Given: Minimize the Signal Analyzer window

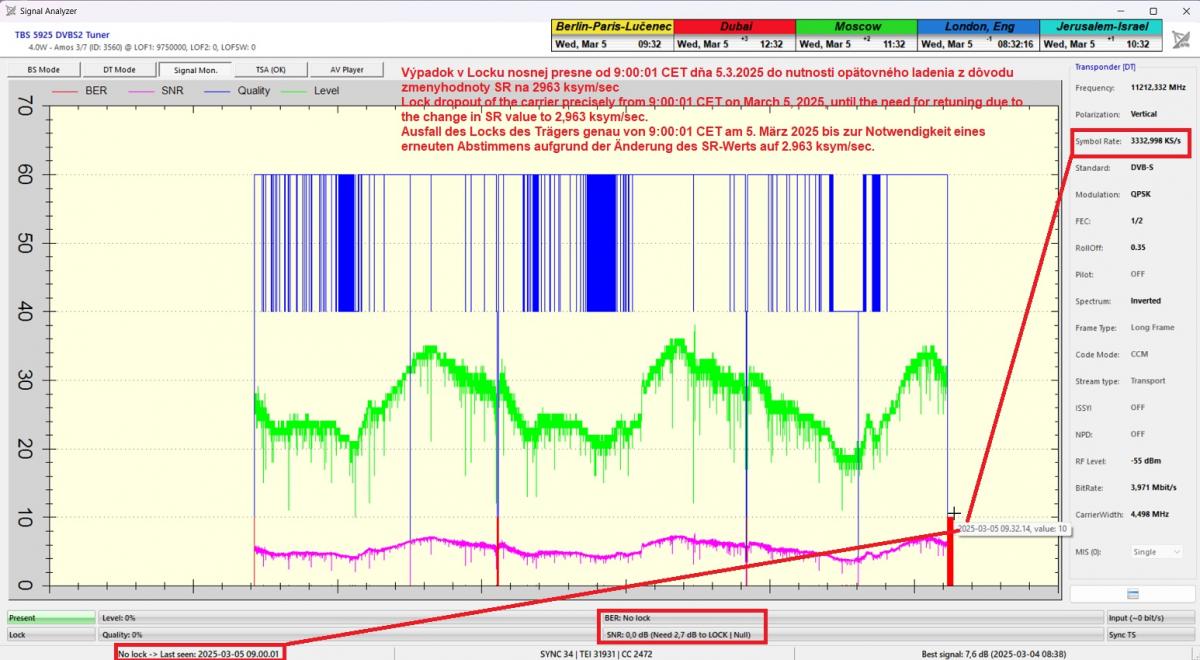Looking at the screenshot, I should pos(1123,10).
